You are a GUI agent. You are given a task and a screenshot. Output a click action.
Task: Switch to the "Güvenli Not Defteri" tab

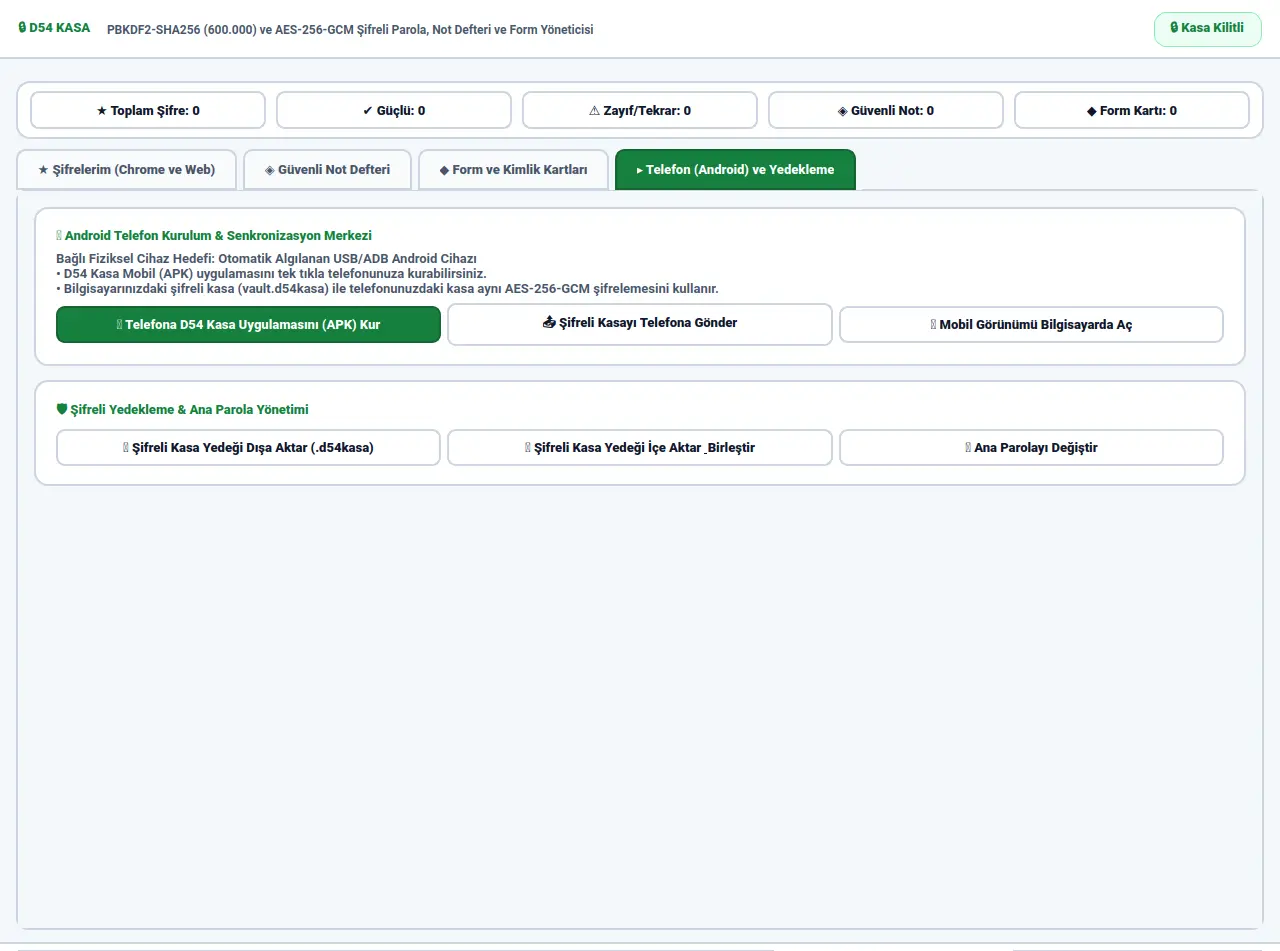(327, 170)
